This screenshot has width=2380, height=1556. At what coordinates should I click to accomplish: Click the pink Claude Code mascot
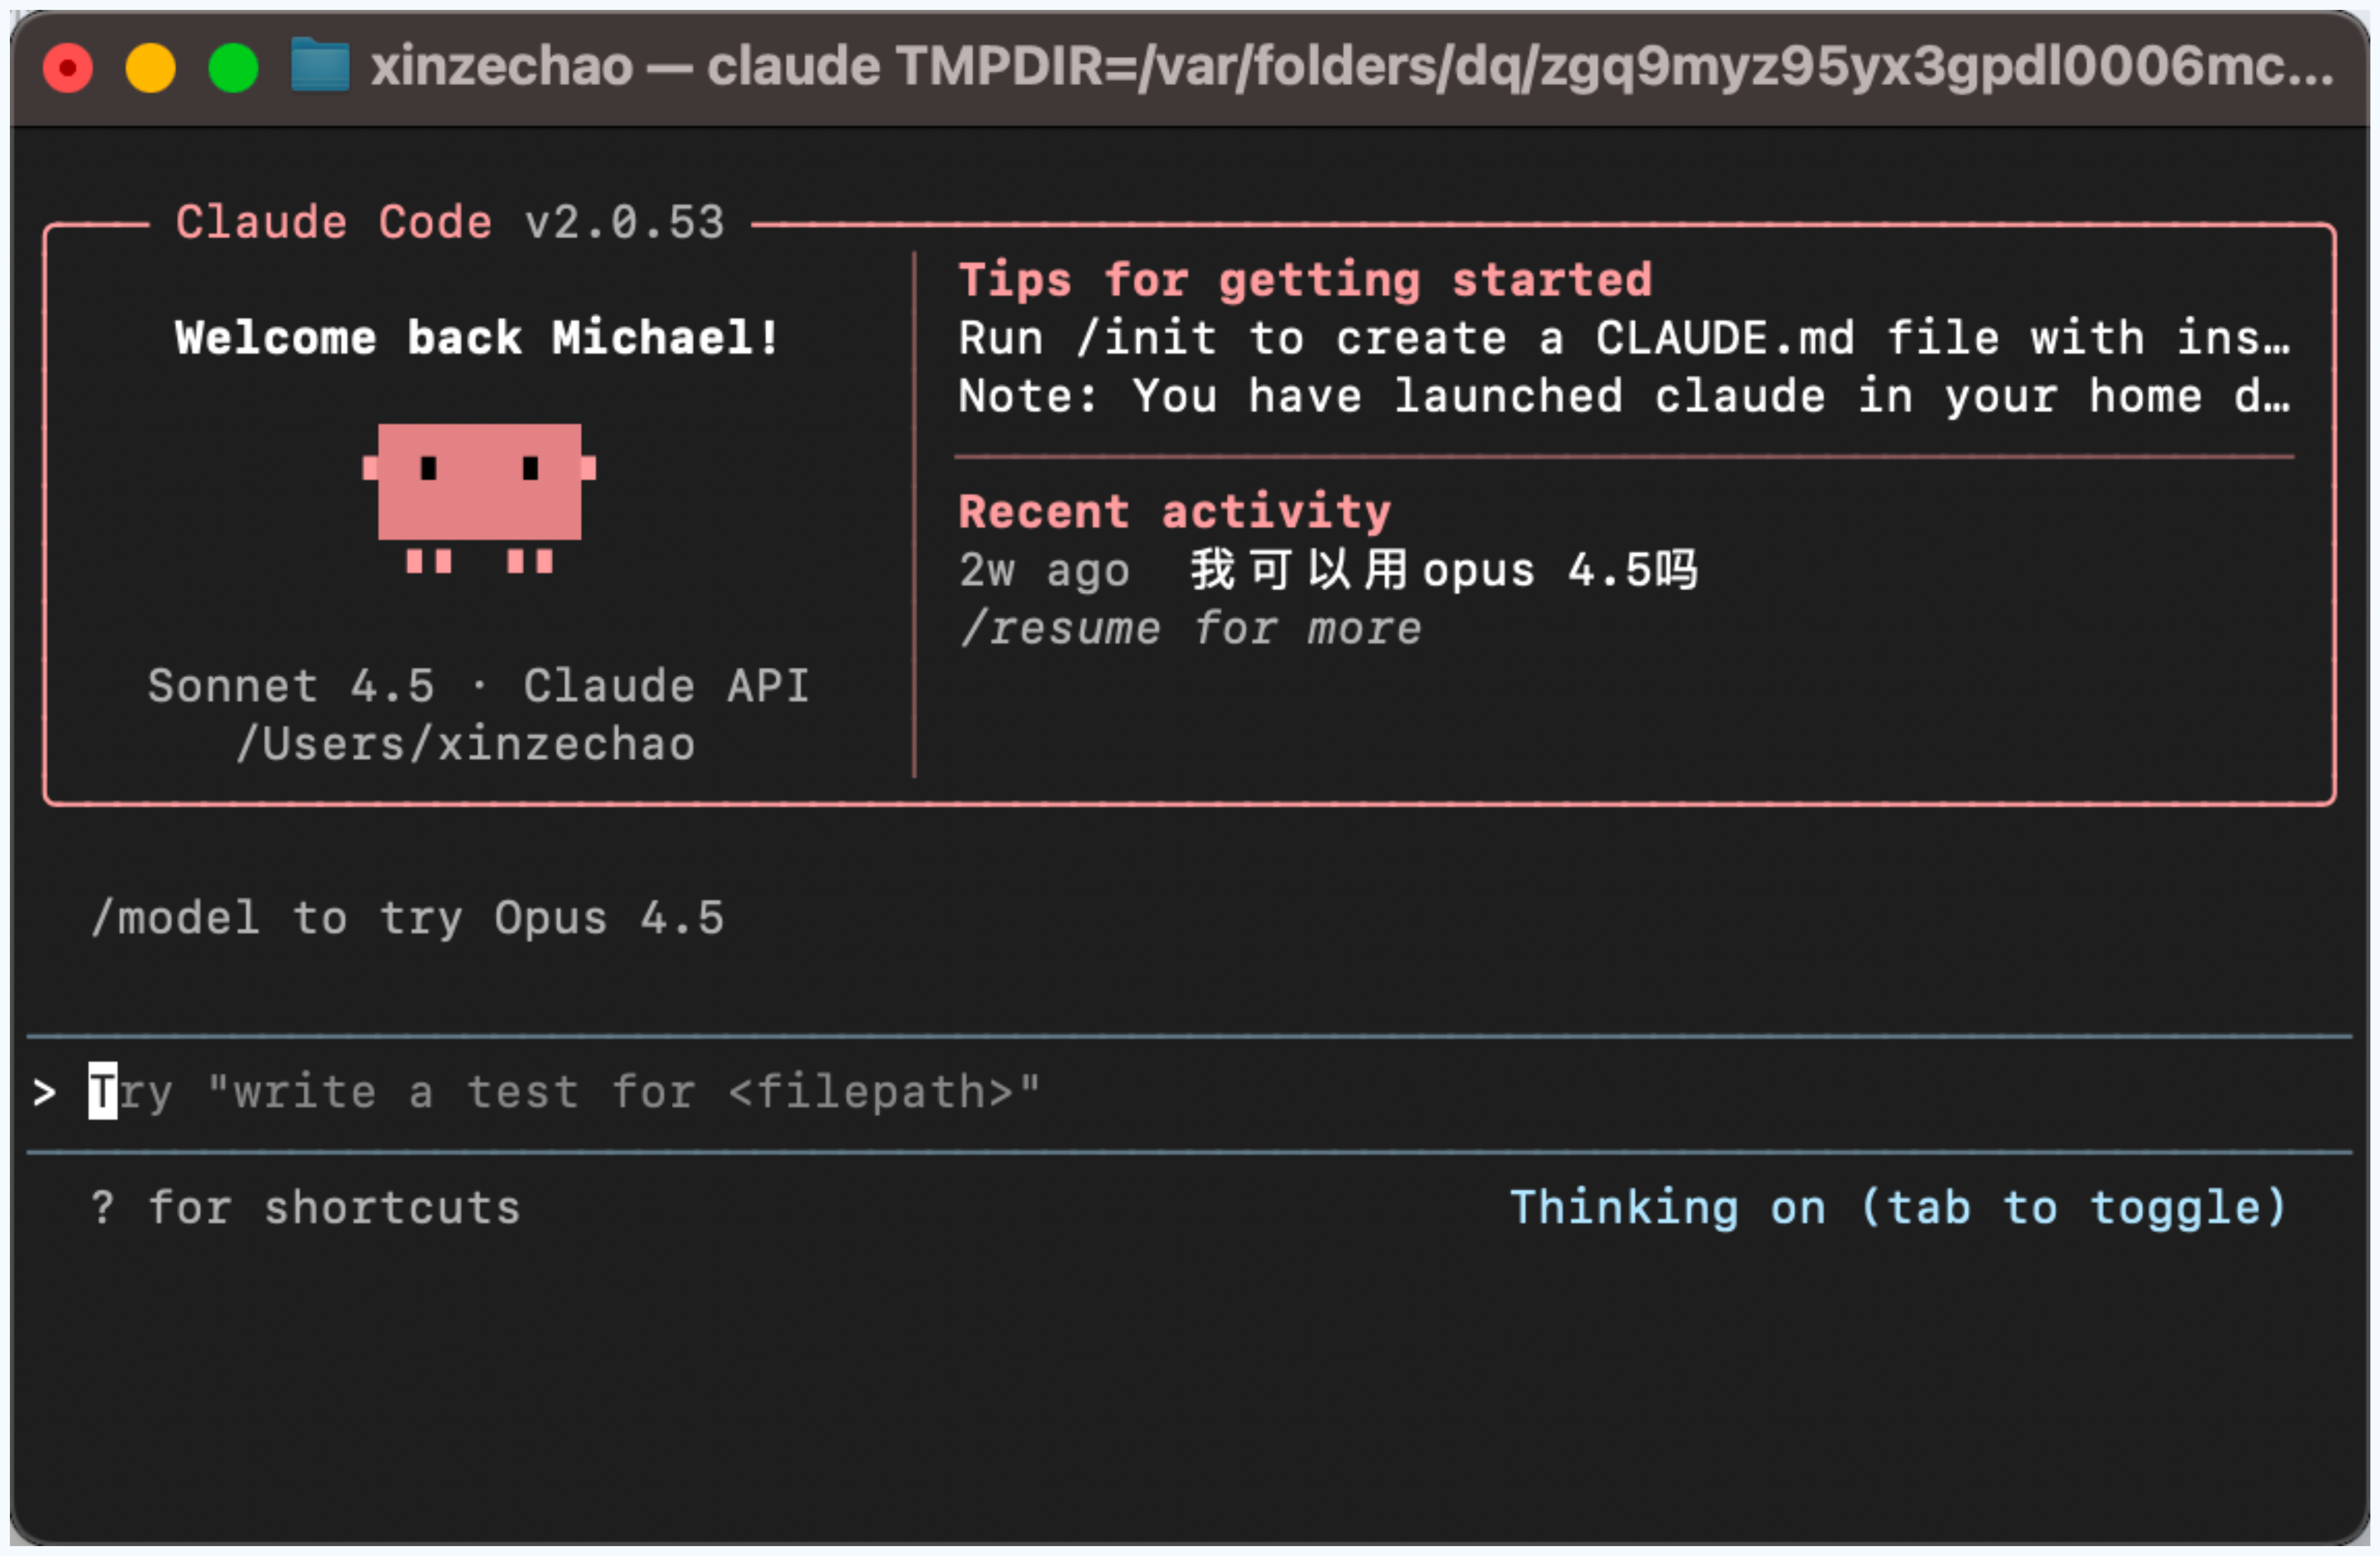pyautogui.click(x=479, y=498)
